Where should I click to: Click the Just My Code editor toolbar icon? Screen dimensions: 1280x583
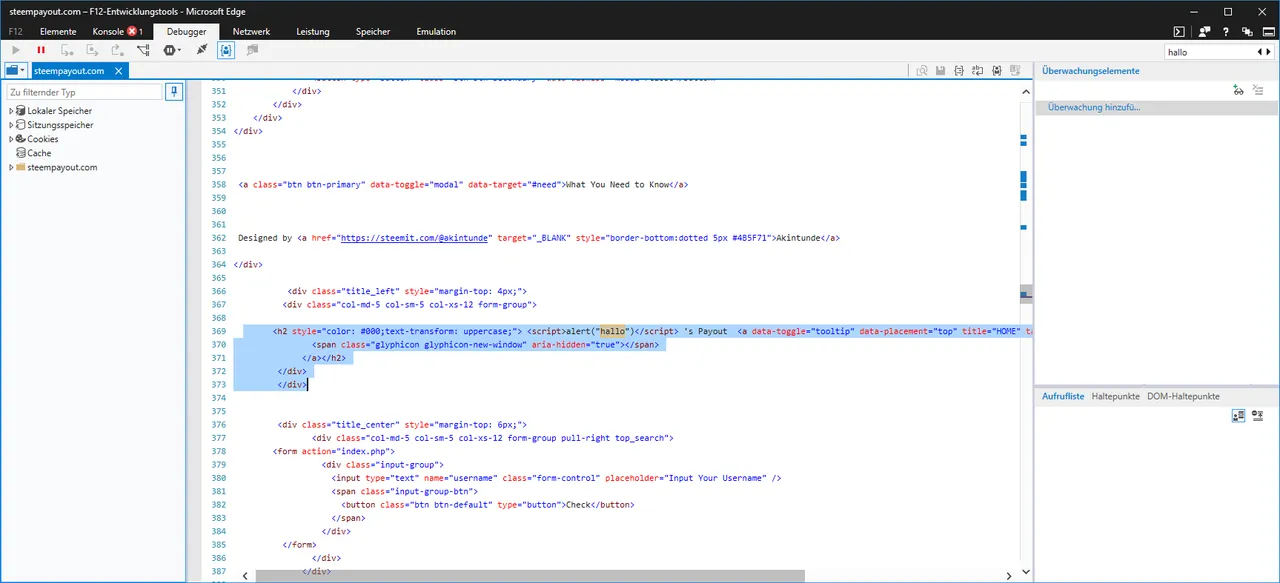[x=997, y=70]
